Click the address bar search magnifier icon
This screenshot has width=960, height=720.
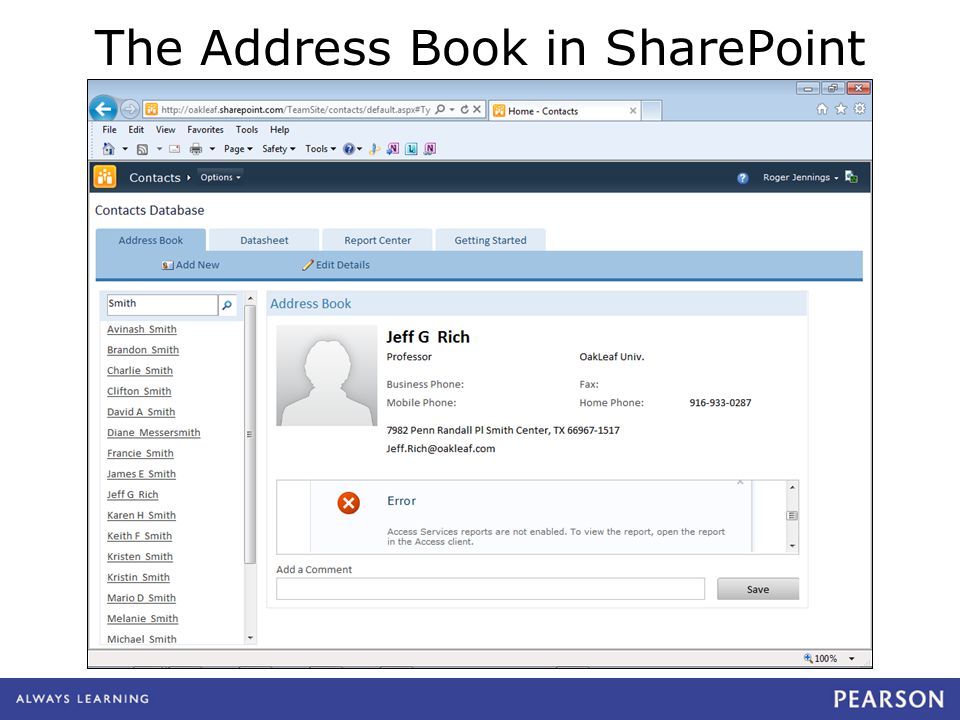[440, 110]
